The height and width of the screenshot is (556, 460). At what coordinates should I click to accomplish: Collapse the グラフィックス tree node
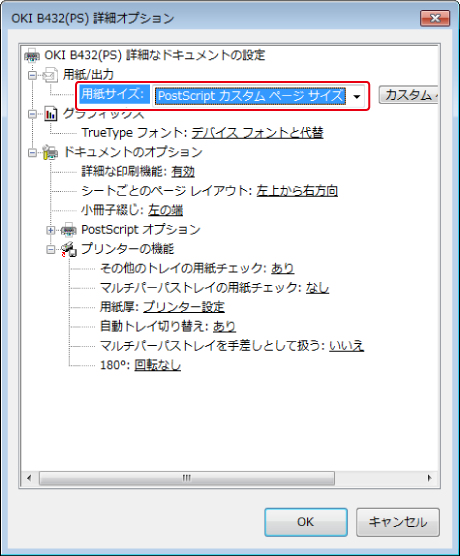click(x=32, y=114)
